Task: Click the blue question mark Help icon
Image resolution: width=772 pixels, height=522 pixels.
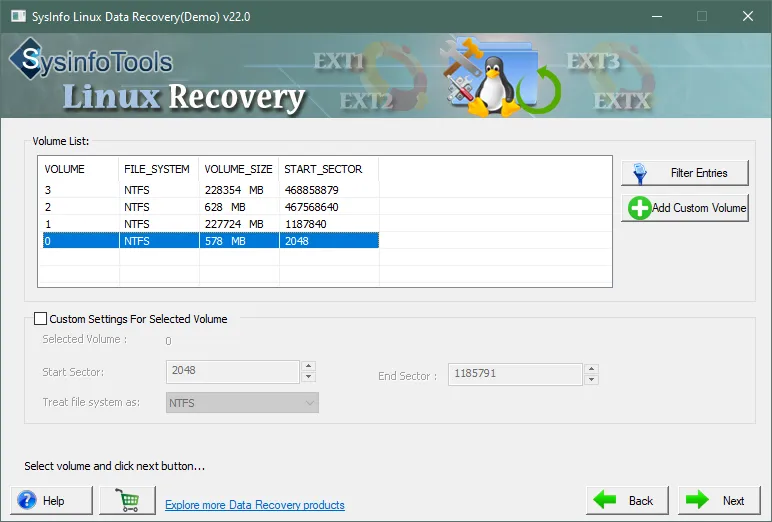Action: (27, 500)
